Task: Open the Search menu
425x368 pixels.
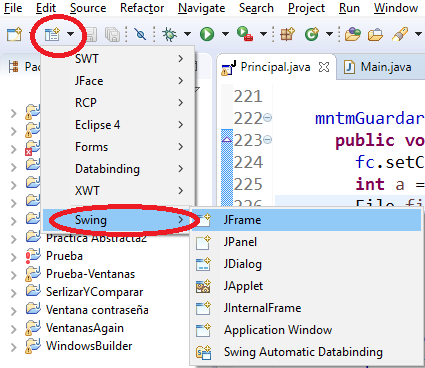Action: point(256,8)
